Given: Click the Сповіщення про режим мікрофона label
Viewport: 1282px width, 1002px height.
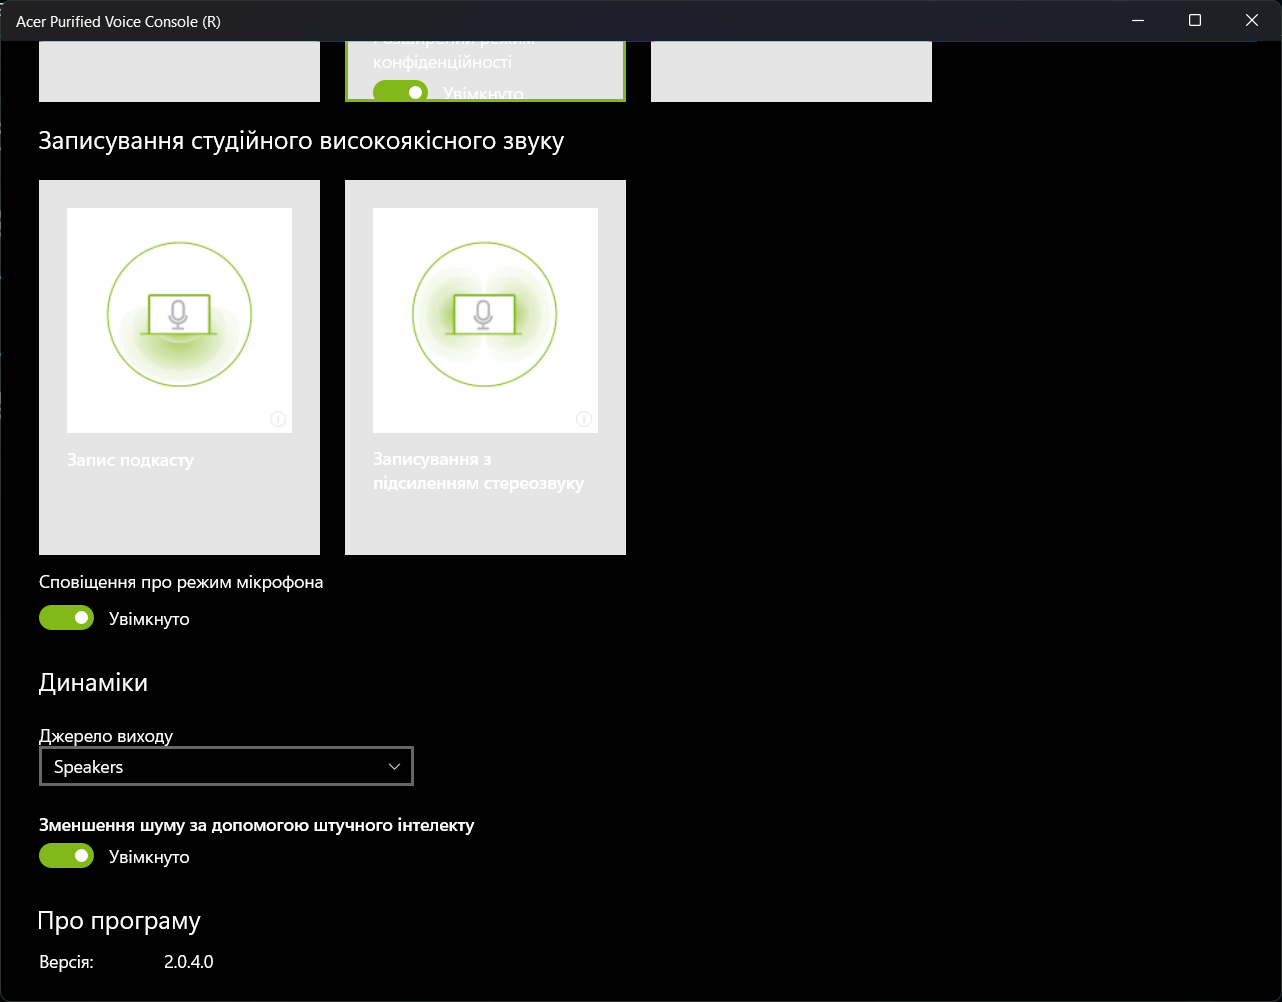Looking at the screenshot, I should [x=181, y=582].
